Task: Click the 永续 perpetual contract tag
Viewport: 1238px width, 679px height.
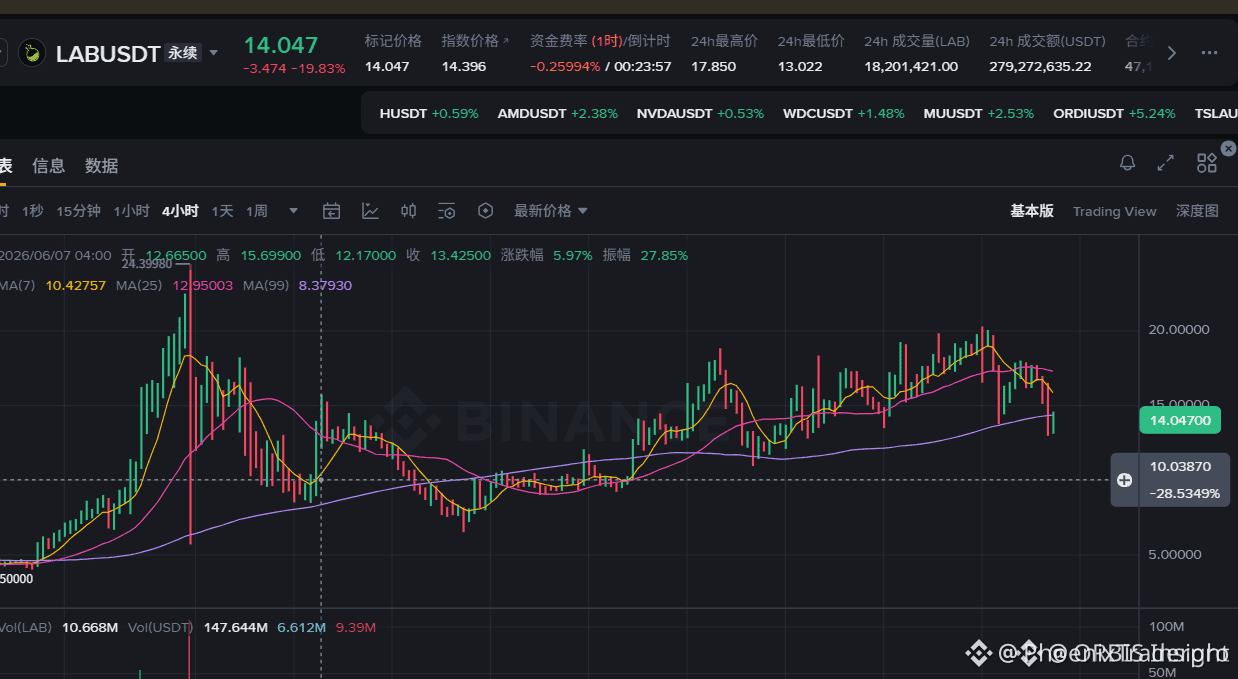Action: (182, 53)
